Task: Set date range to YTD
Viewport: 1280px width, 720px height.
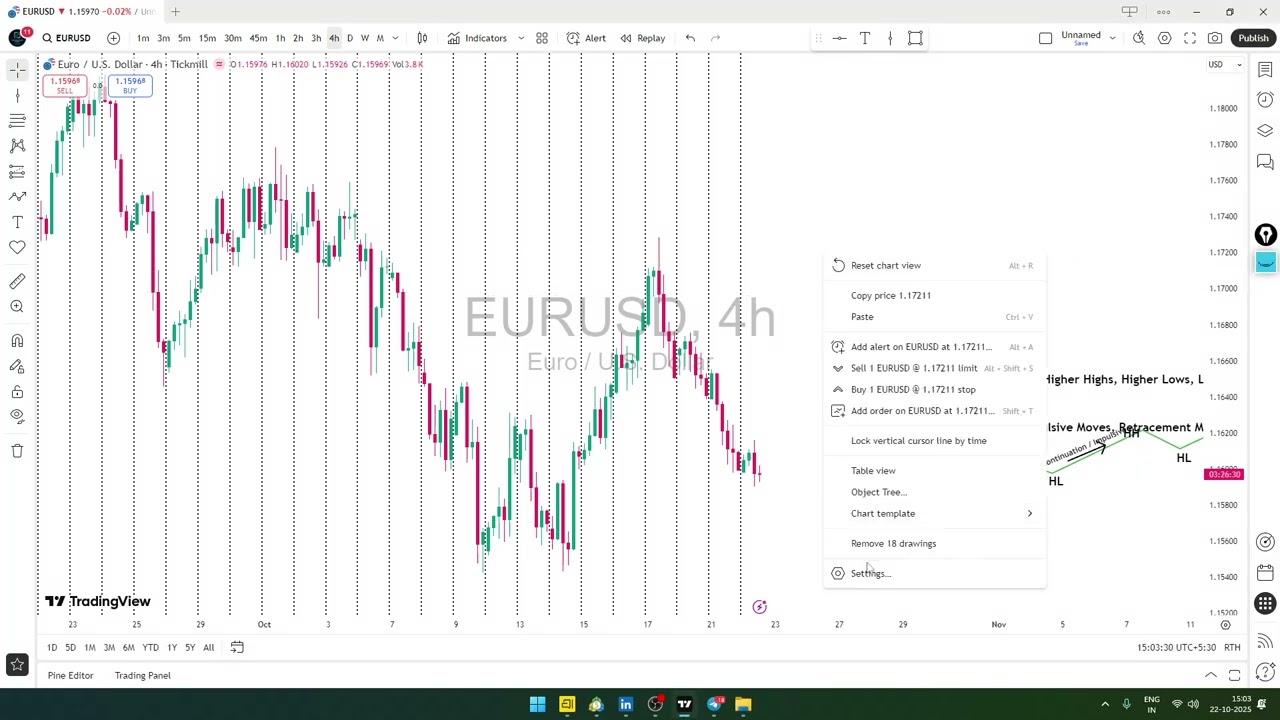Action: (150, 648)
